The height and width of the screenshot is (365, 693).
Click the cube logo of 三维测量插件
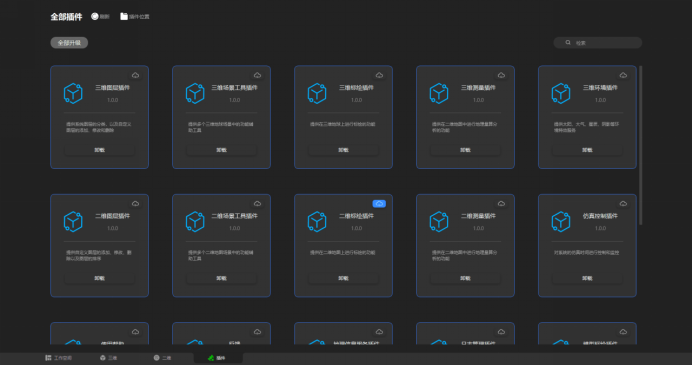click(x=439, y=93)
